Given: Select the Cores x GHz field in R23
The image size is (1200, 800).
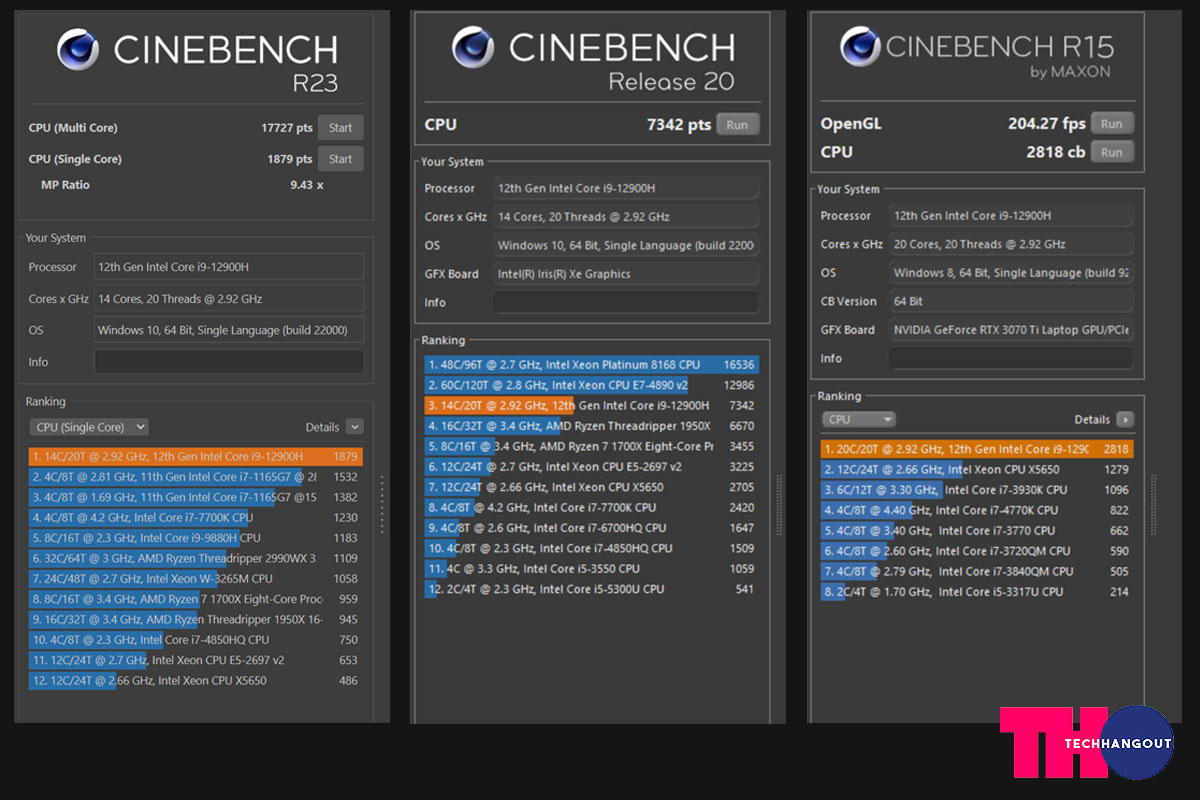Looking at the screenshot, I should pyautogui.click(x=229, y=299).
